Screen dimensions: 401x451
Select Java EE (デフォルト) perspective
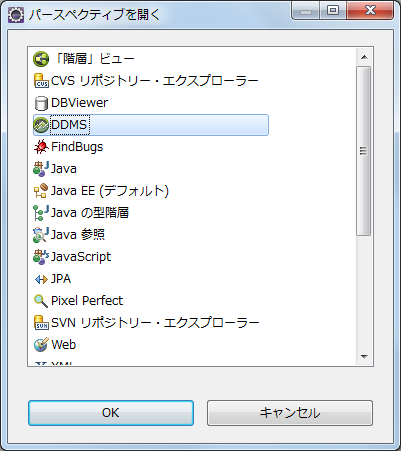coord(101,191)
